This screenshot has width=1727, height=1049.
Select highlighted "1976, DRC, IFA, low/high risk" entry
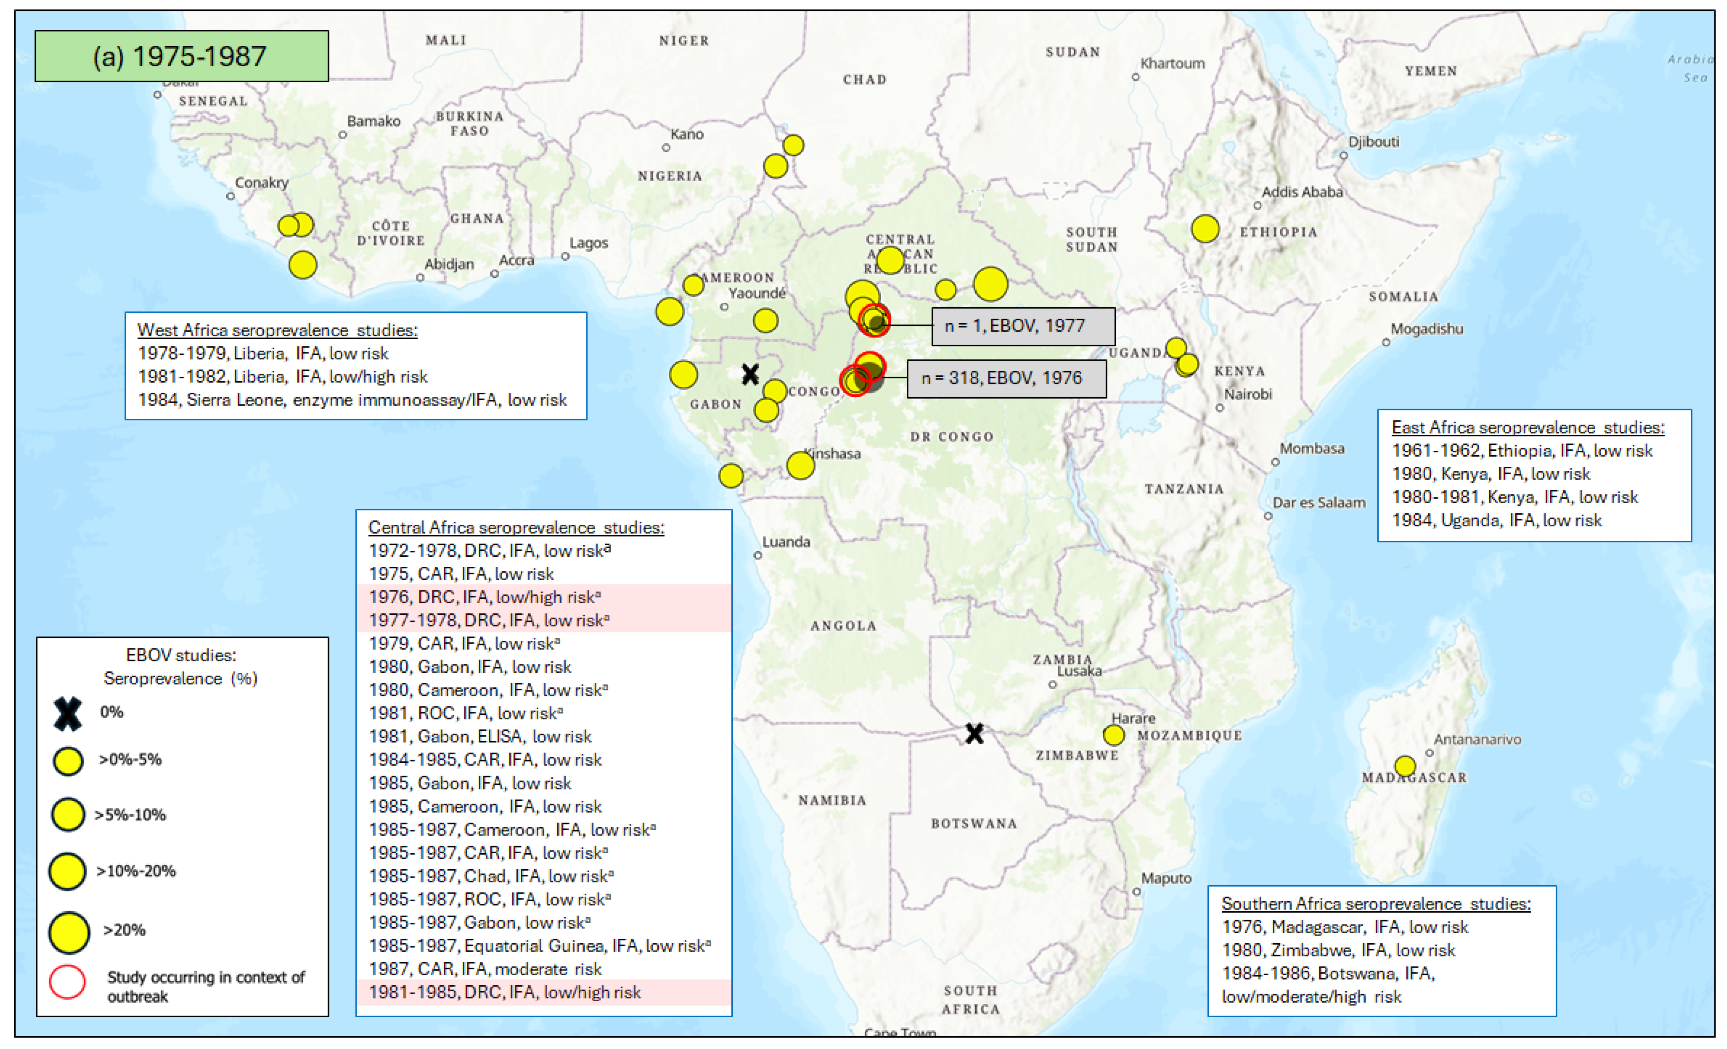pos(485,597)
